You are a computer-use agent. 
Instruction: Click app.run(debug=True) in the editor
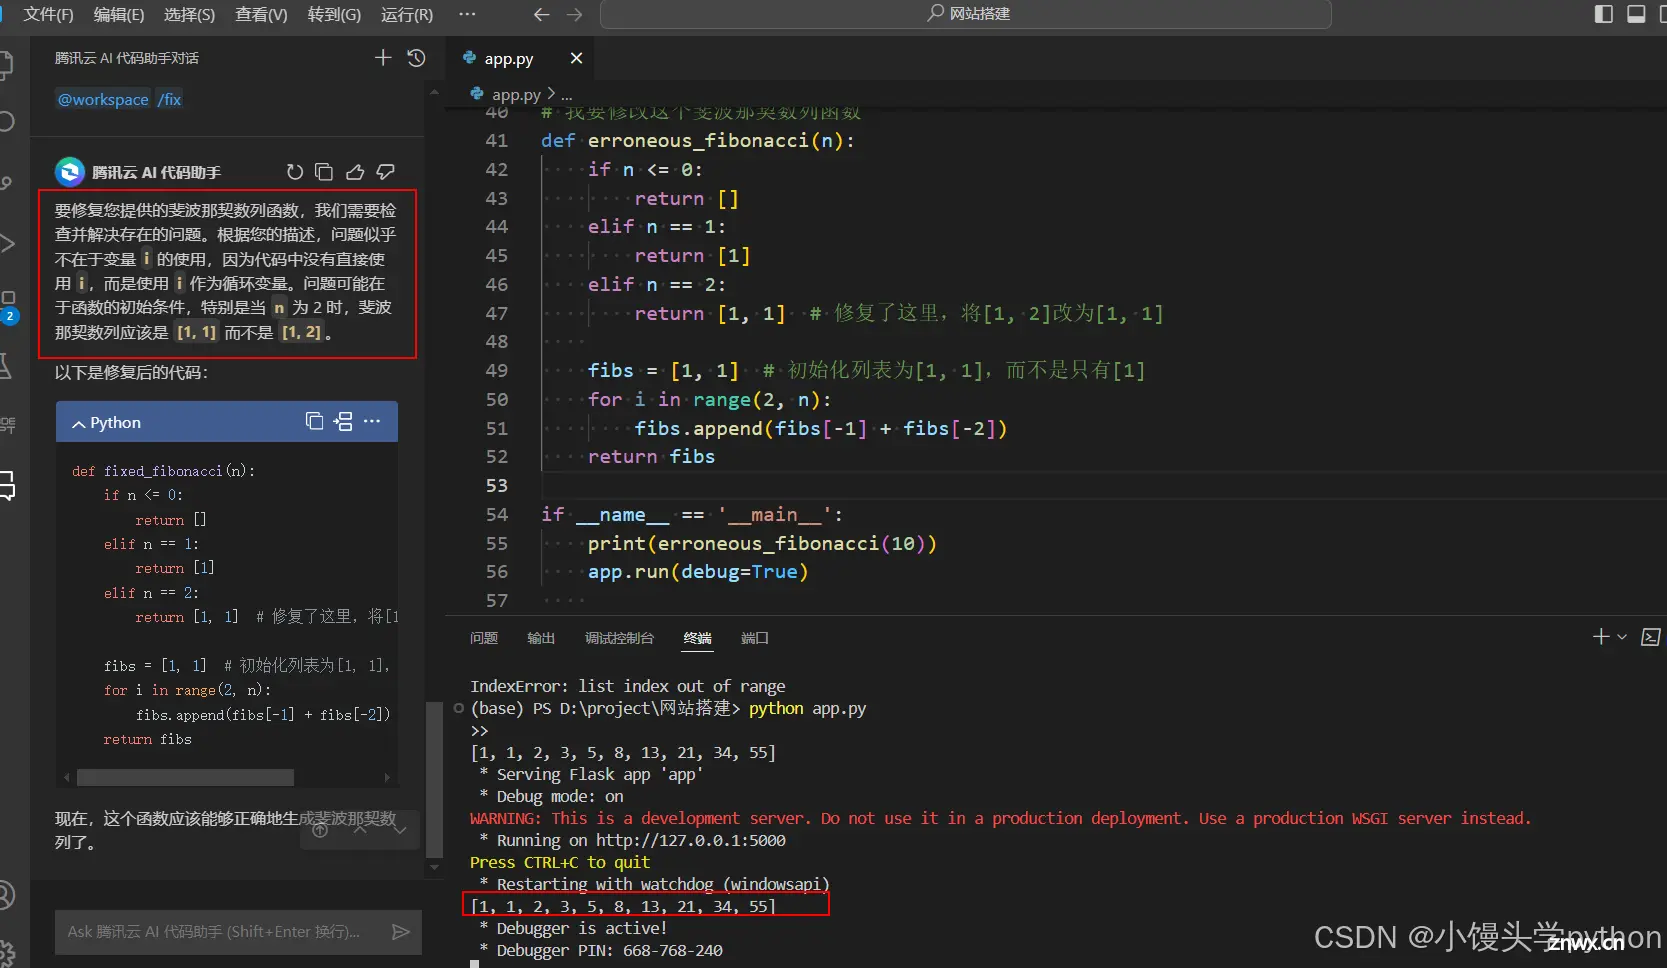tap(698, 572)
